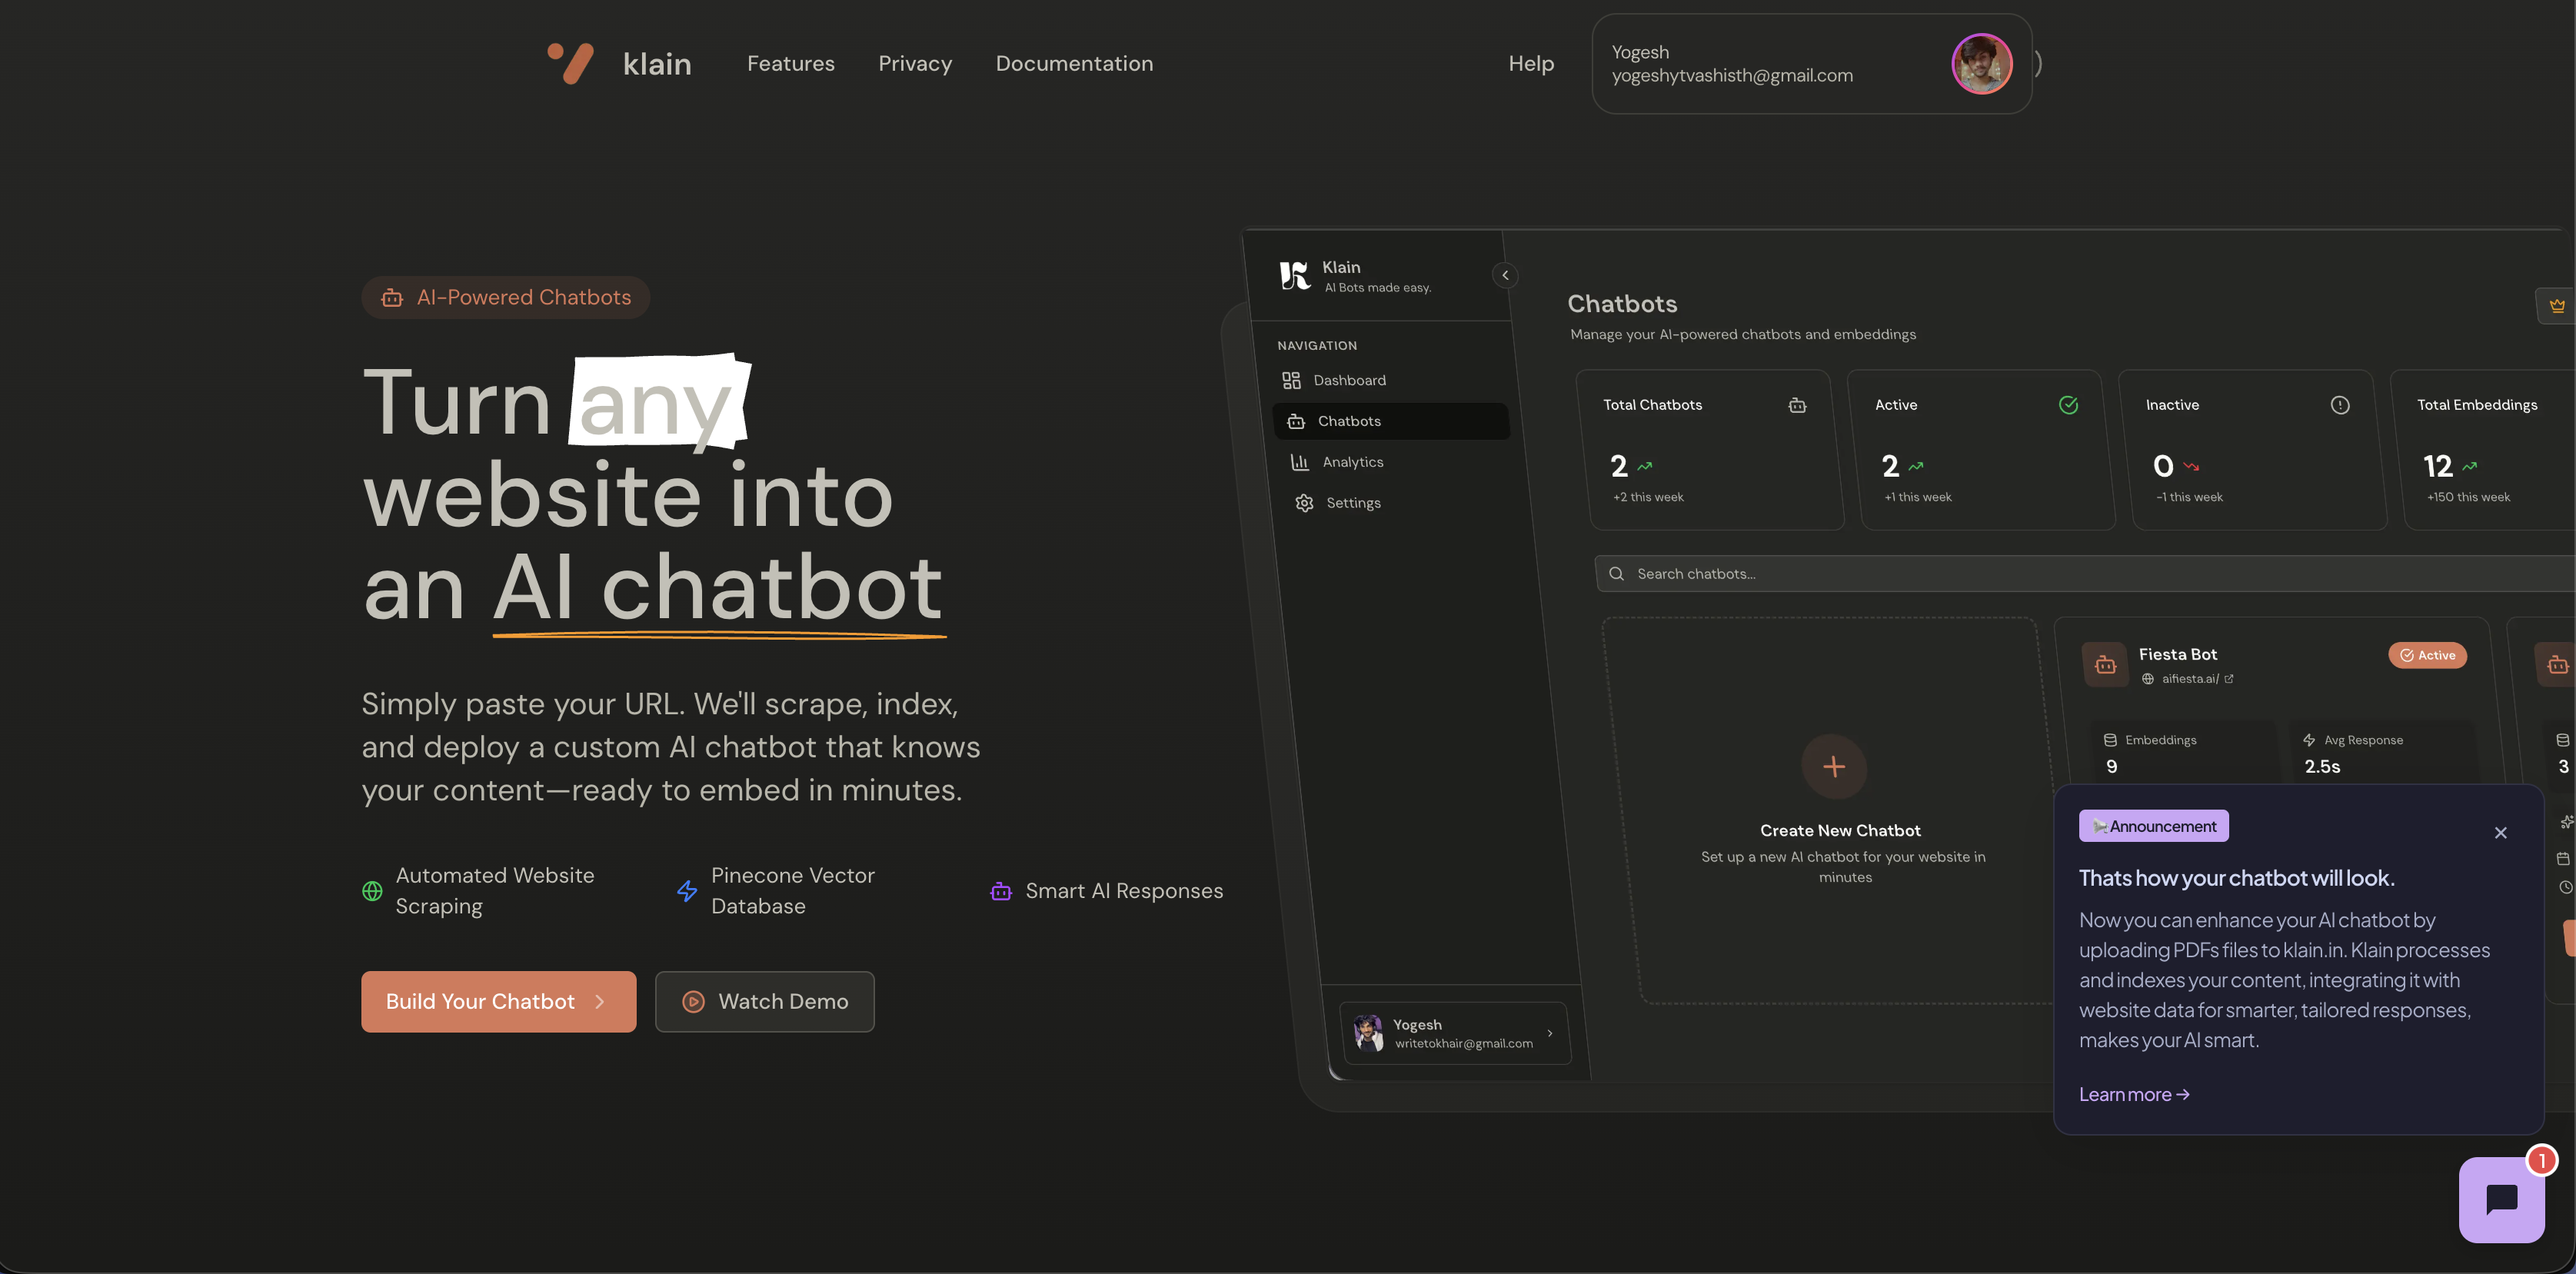
Task: Open the purple chat widget bubble
Action: click(2501, 1199)
